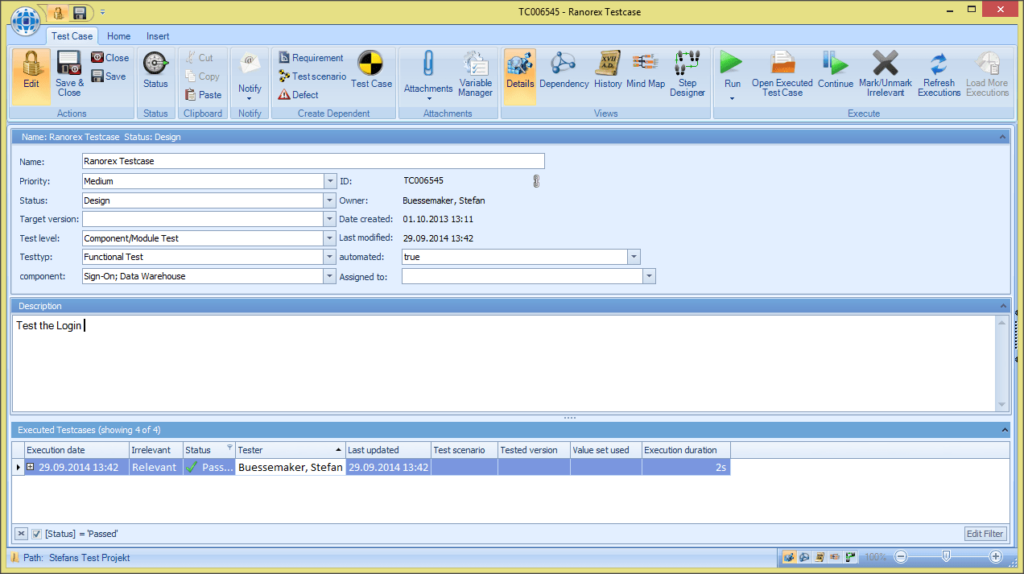1024x574 pixels.
Task: Open the Testtyp dropdown arrow
Action: click(330, 257)
